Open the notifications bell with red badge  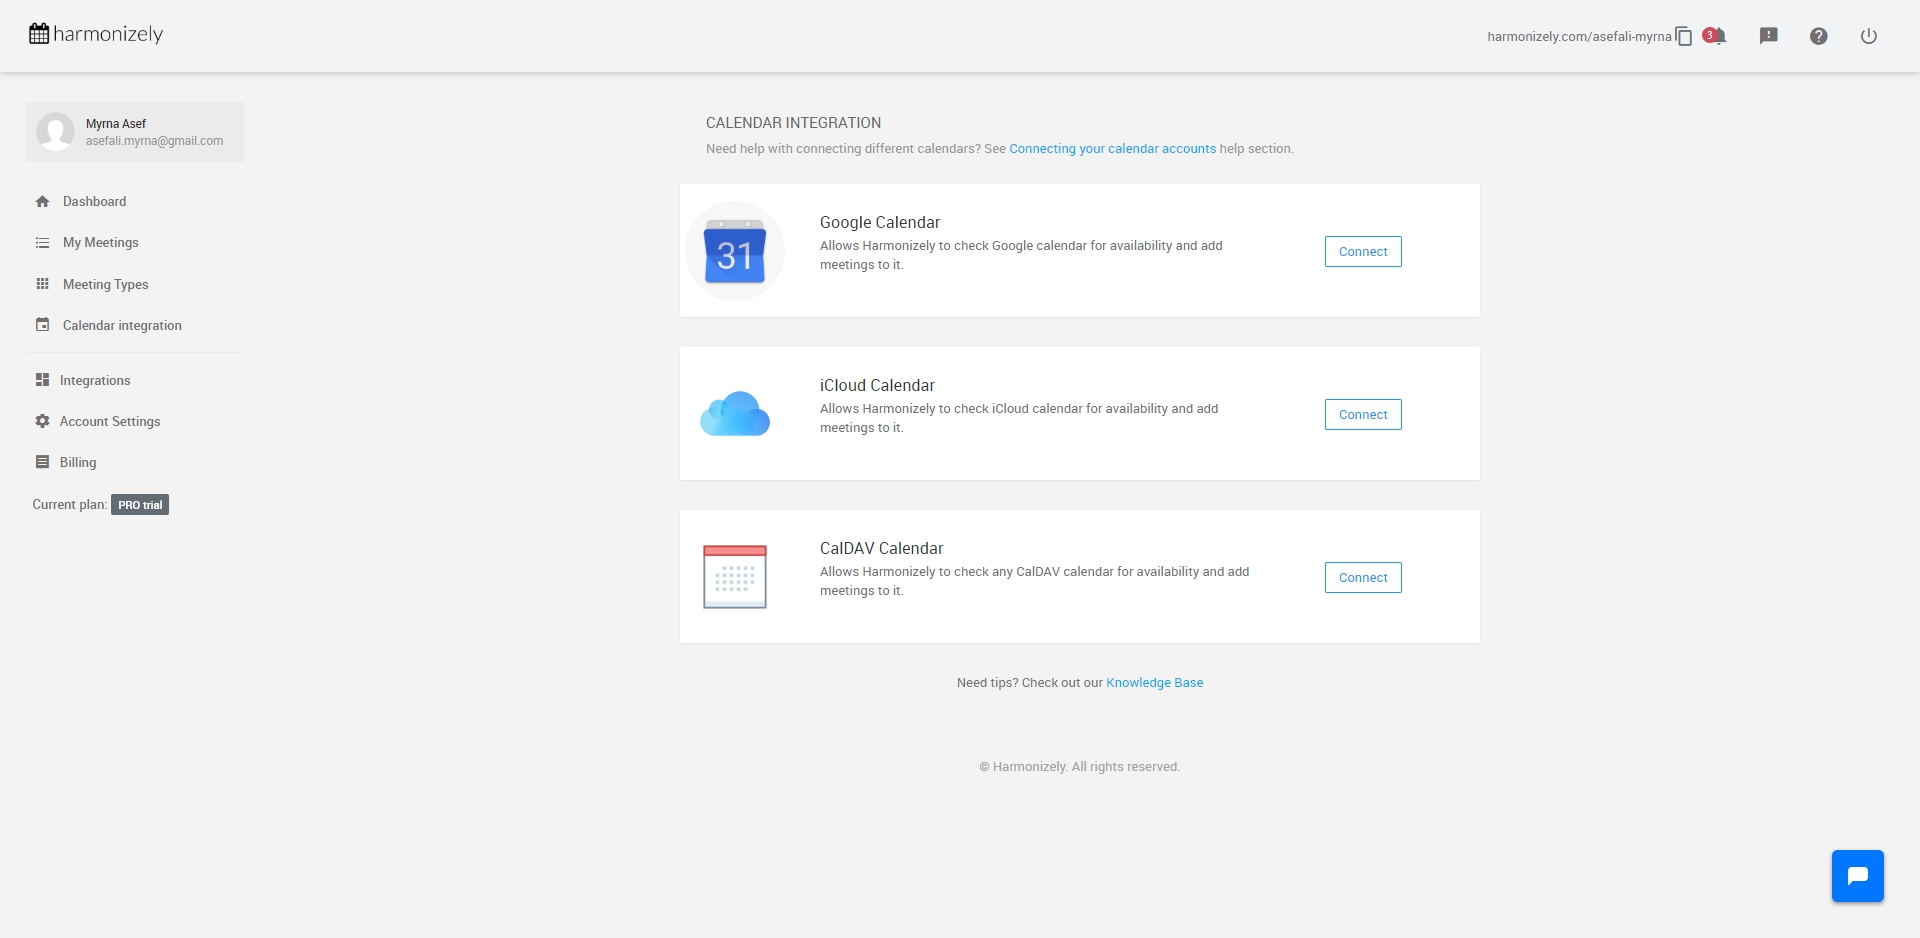[x=1716, y=36]
